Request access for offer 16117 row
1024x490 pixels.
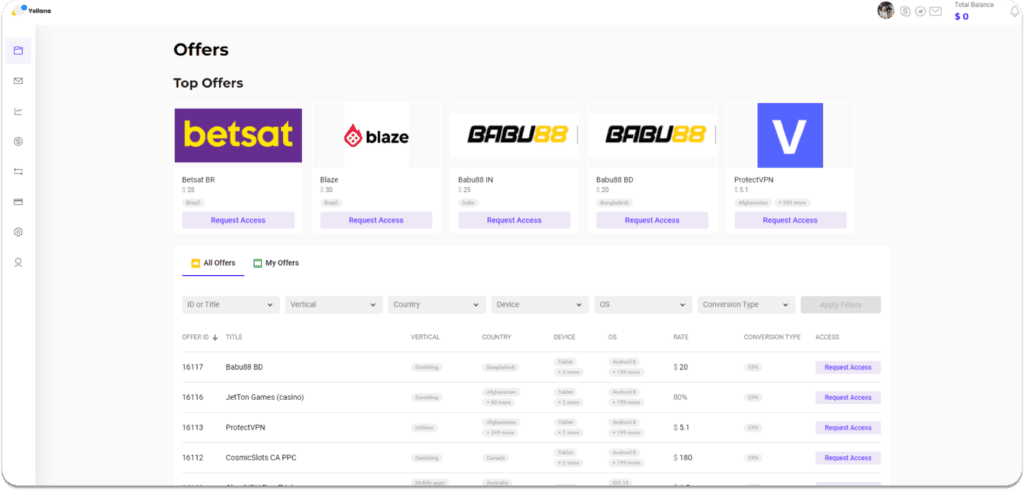(x=848, y=367)
